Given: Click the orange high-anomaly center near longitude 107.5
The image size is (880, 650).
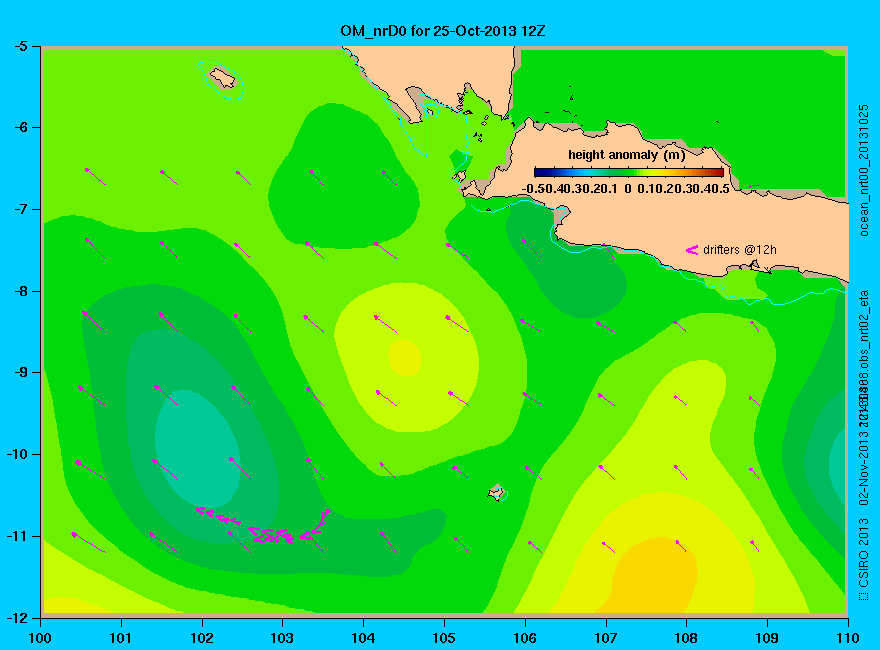Looking at the screenshot, I should [x=656, y=575].
